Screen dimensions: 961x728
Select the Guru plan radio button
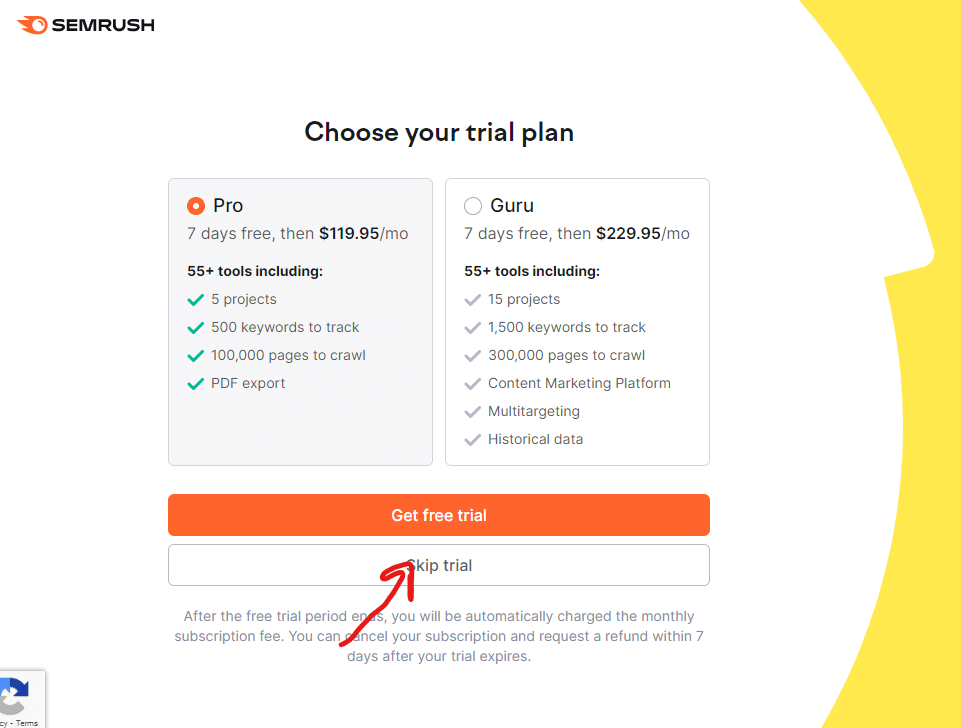[x=473, y=206]
